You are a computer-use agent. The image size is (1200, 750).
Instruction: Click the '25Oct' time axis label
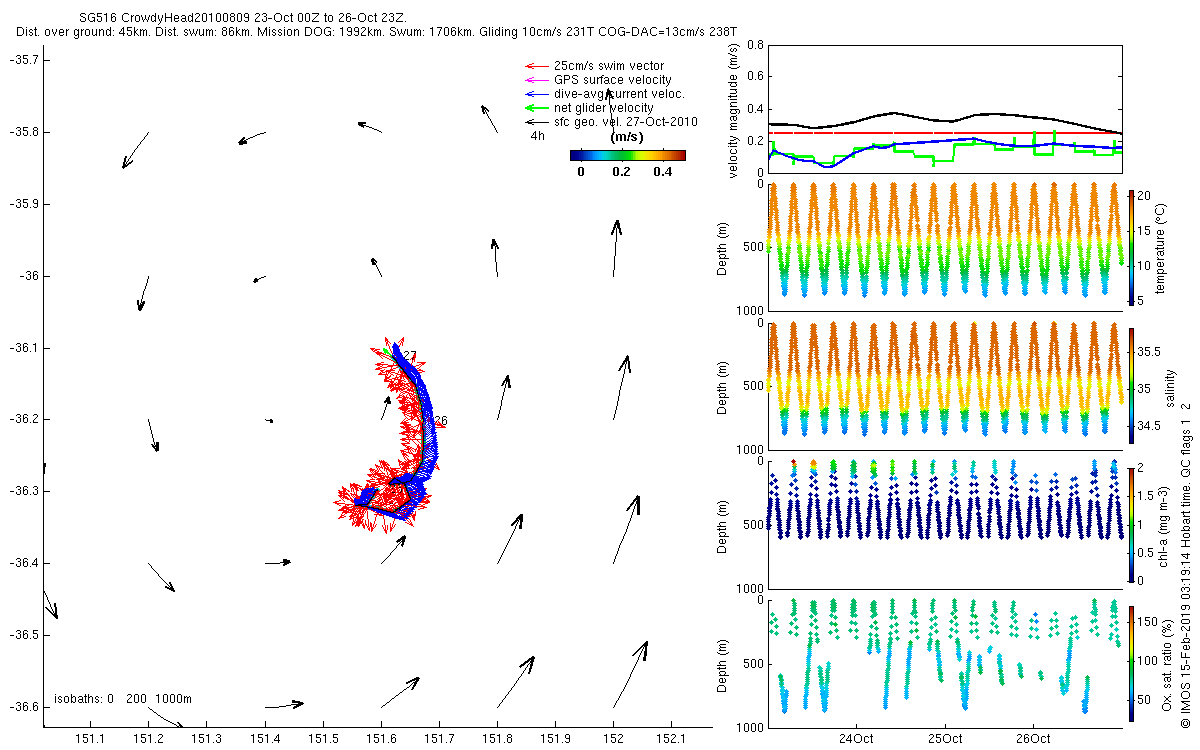tap(945, 739)
